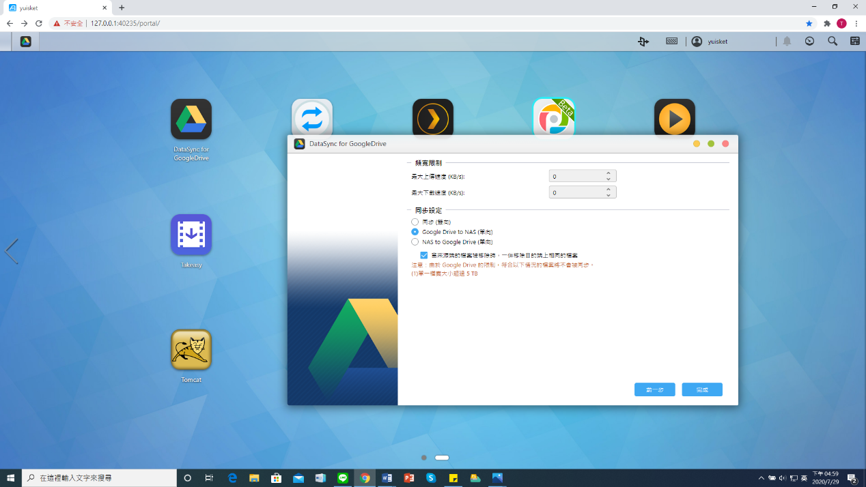Open the Chrome three-dot menu
Screen dimensions: 866x487
(857, 23)
